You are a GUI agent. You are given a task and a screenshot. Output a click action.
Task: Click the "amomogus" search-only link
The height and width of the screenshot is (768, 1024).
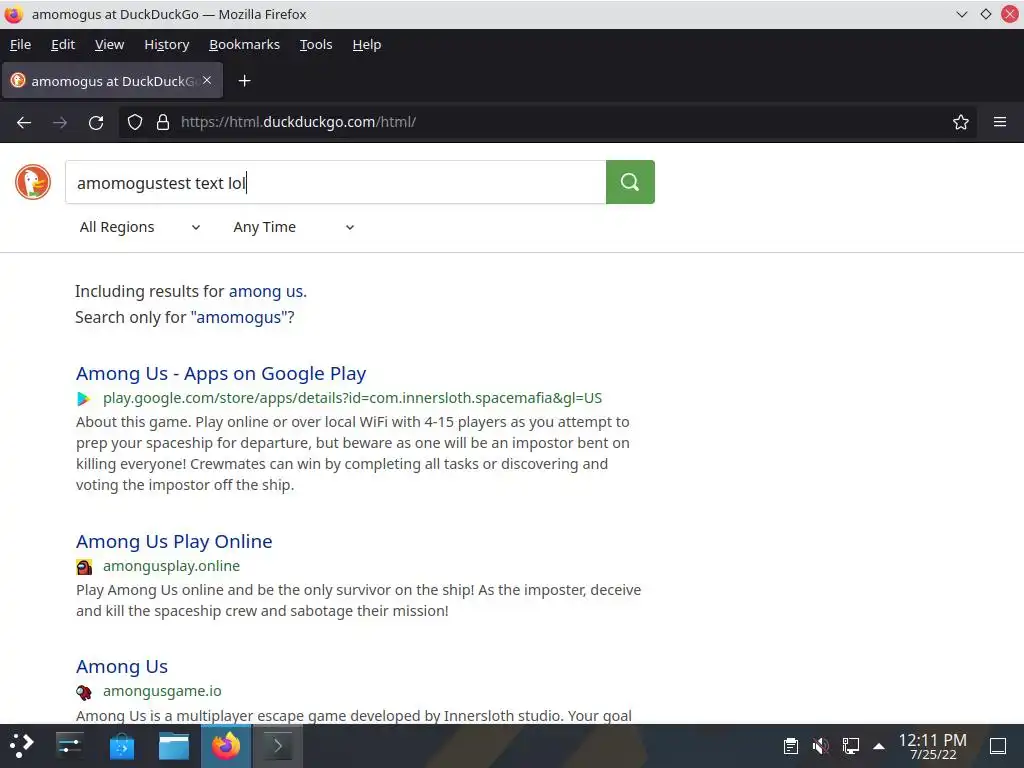click(238, 317)
